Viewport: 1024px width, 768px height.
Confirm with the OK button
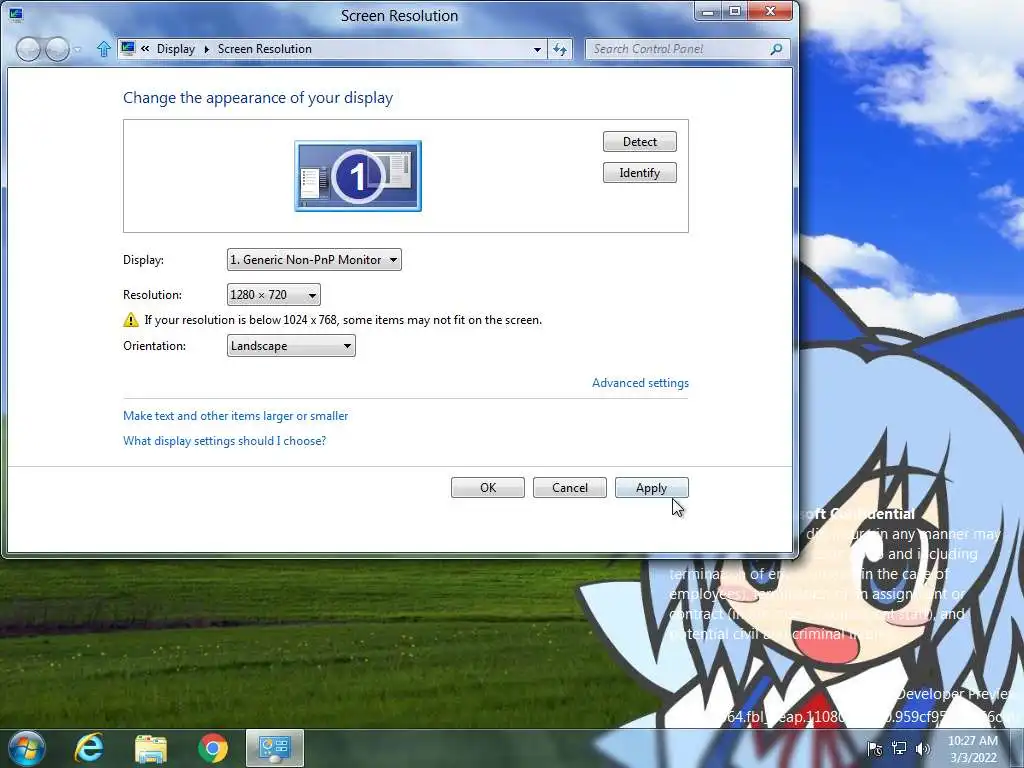488,488
